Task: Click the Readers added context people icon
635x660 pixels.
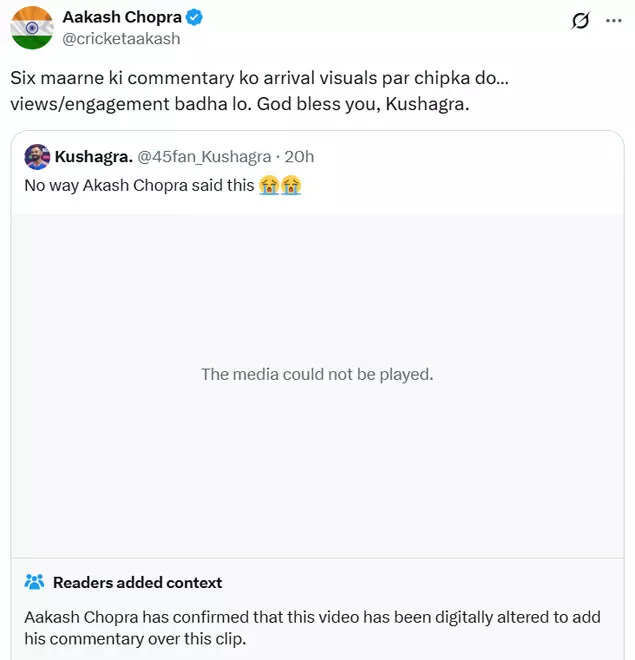Action: [35, 582]
